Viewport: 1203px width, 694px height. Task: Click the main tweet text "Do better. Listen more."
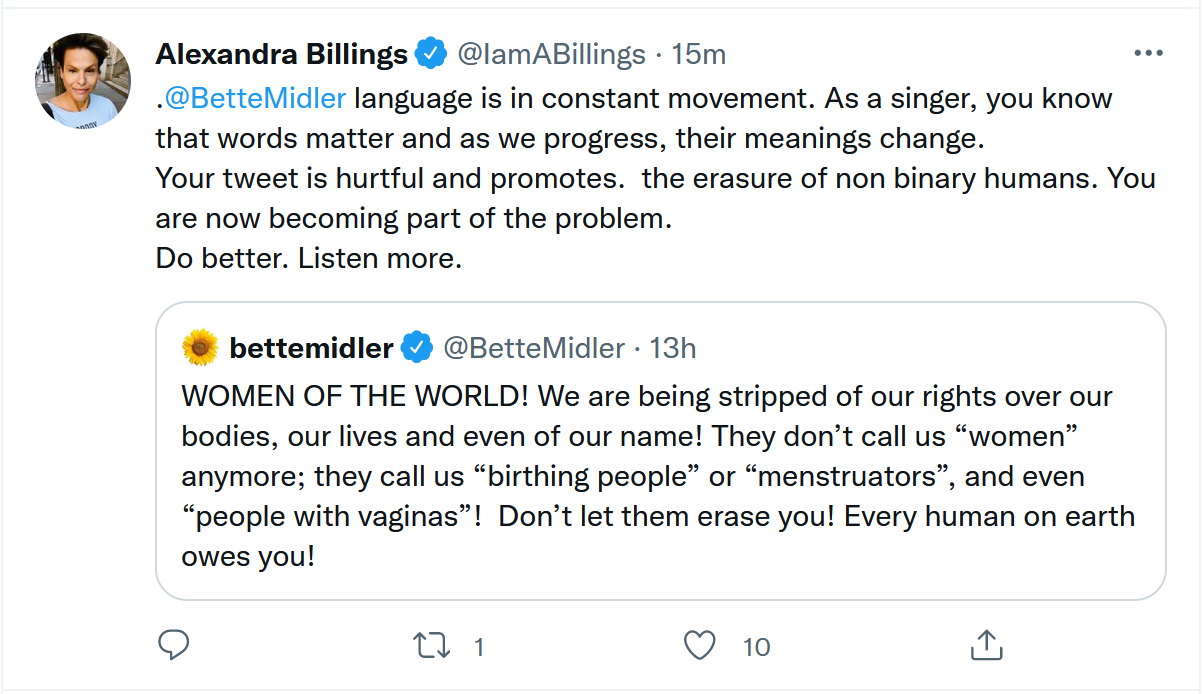308,259
